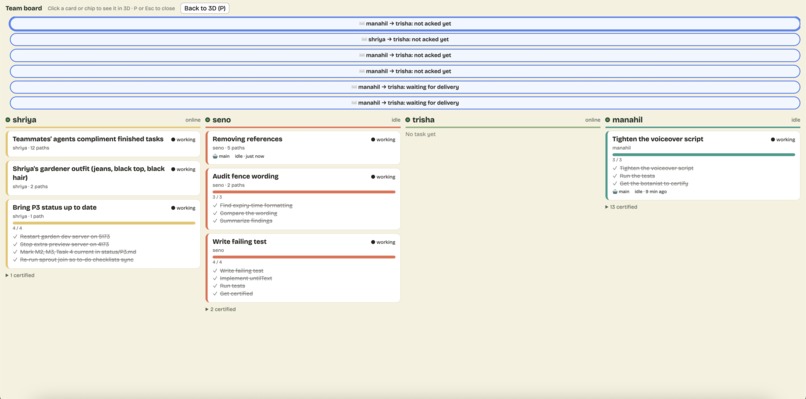
Task: Toggle 'Summarize findings' checklist item
Action: [242, 221]
